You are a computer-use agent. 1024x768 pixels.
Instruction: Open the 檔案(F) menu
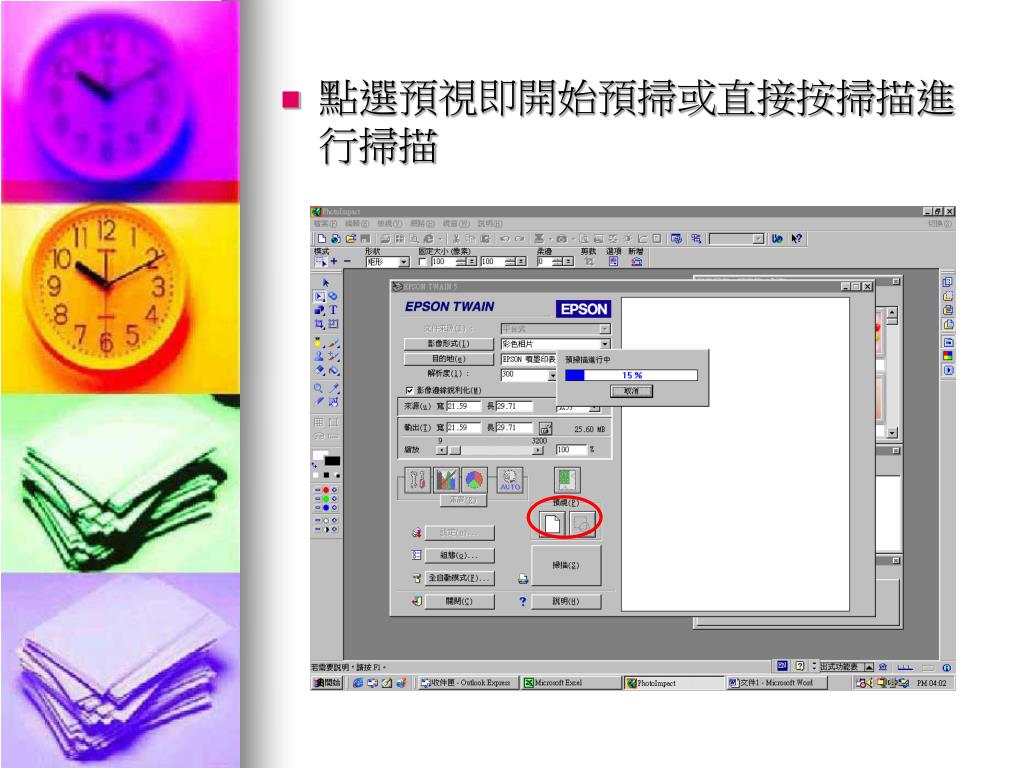[x=325, y=224]
